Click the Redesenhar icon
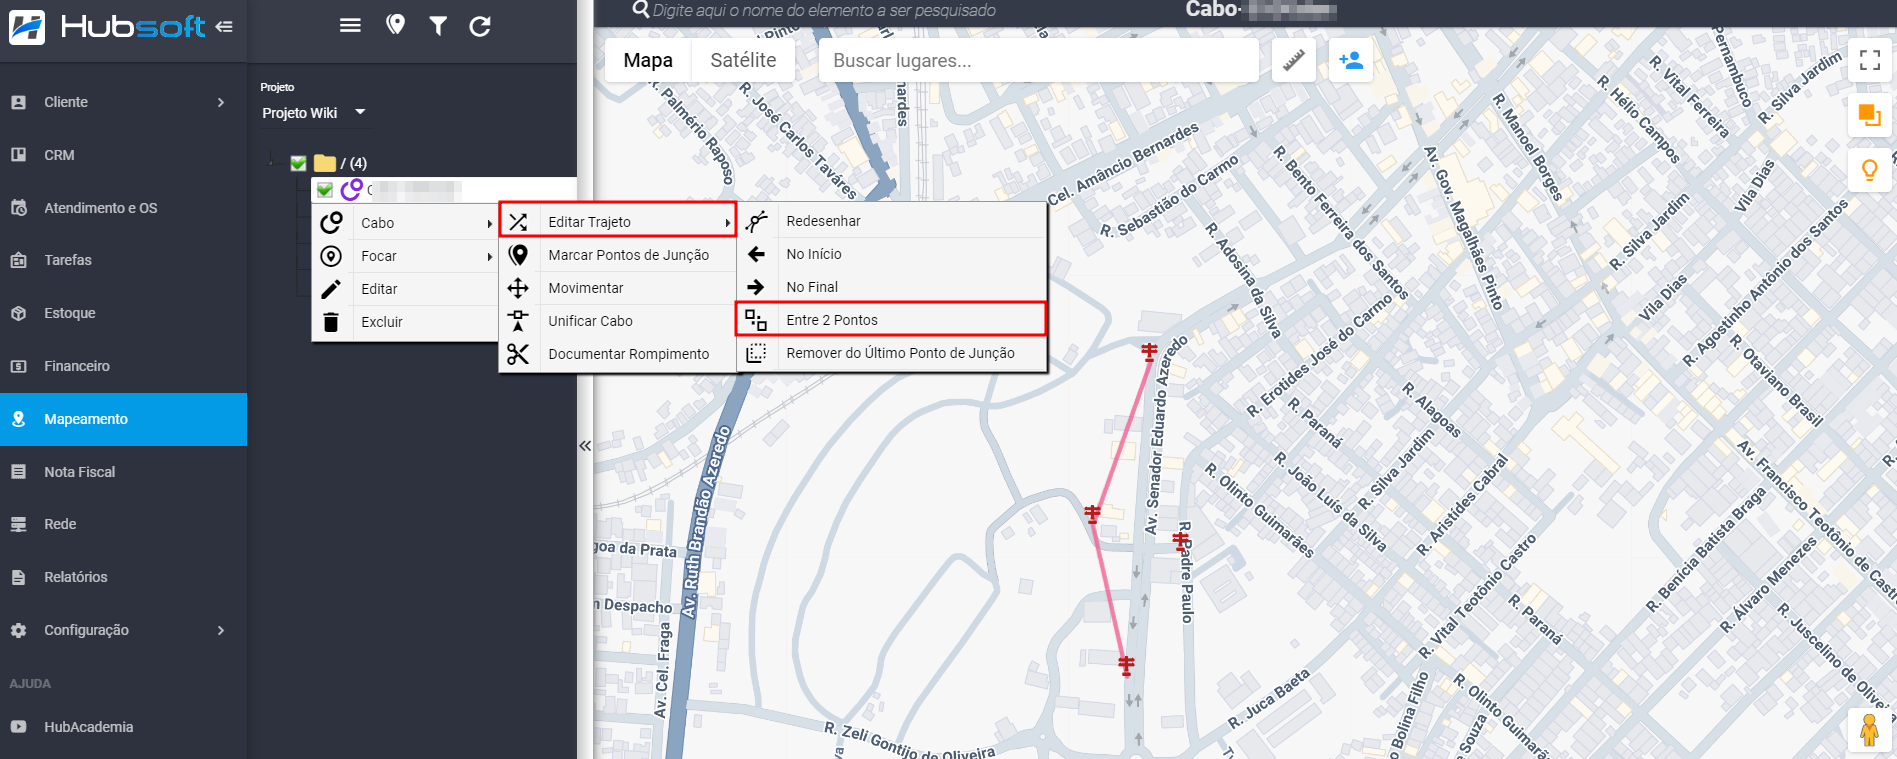1897x759 pixels. 757,221
